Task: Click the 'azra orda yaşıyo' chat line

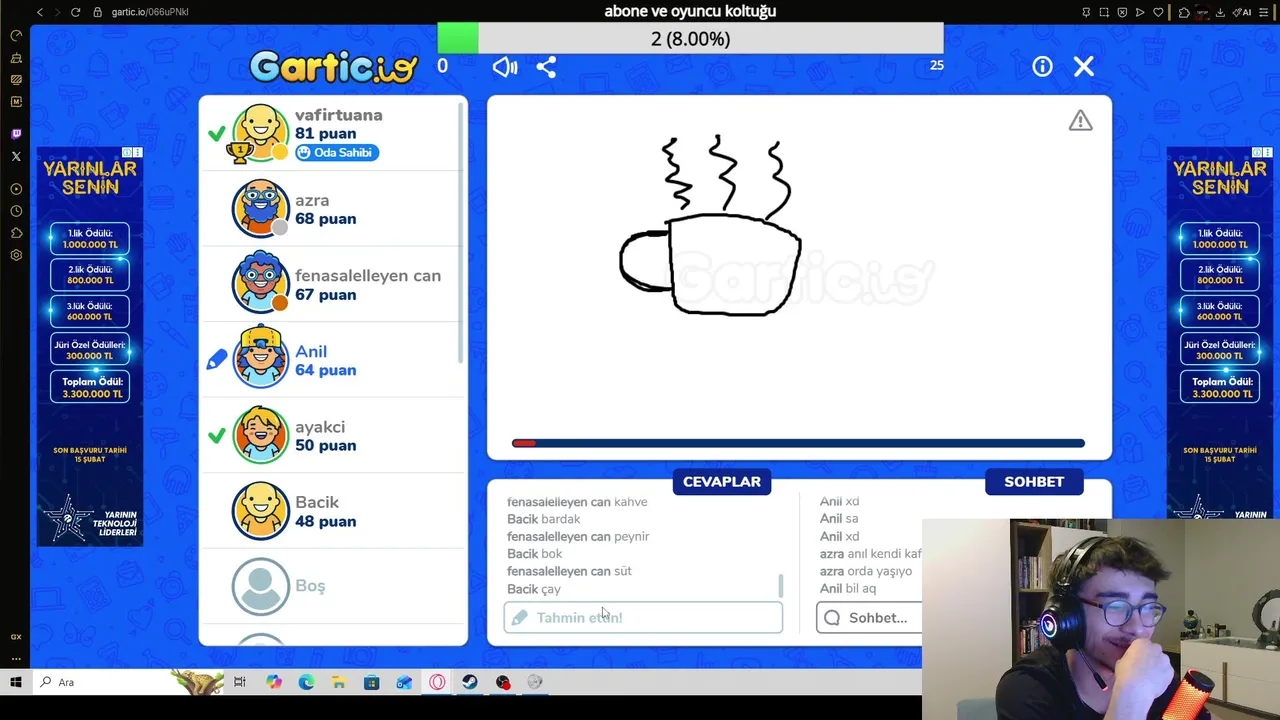Action: pos(866,571)
